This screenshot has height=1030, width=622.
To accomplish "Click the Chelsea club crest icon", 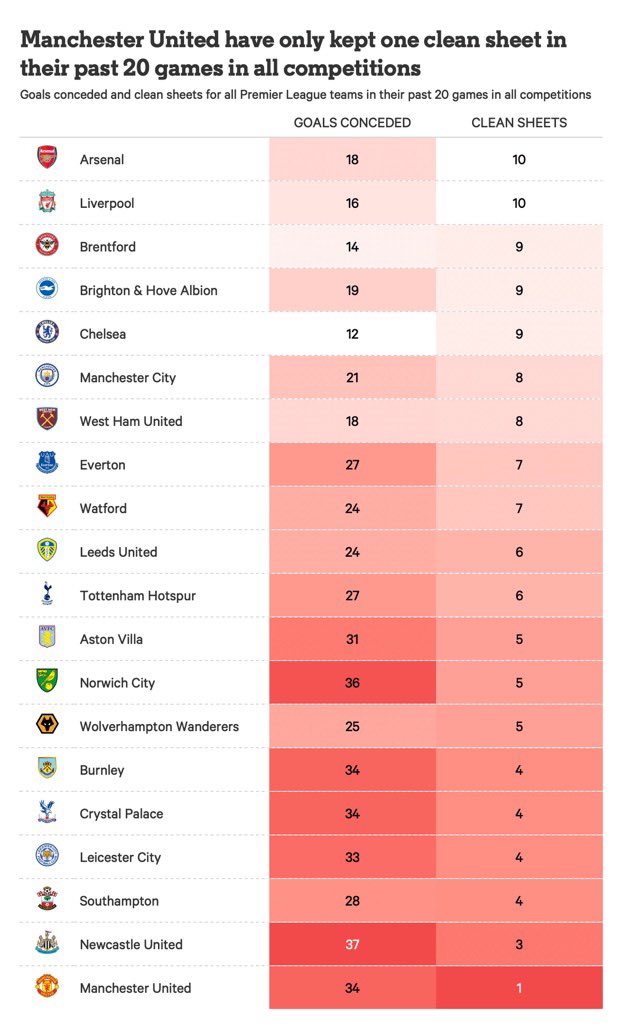I will (47, 333).
